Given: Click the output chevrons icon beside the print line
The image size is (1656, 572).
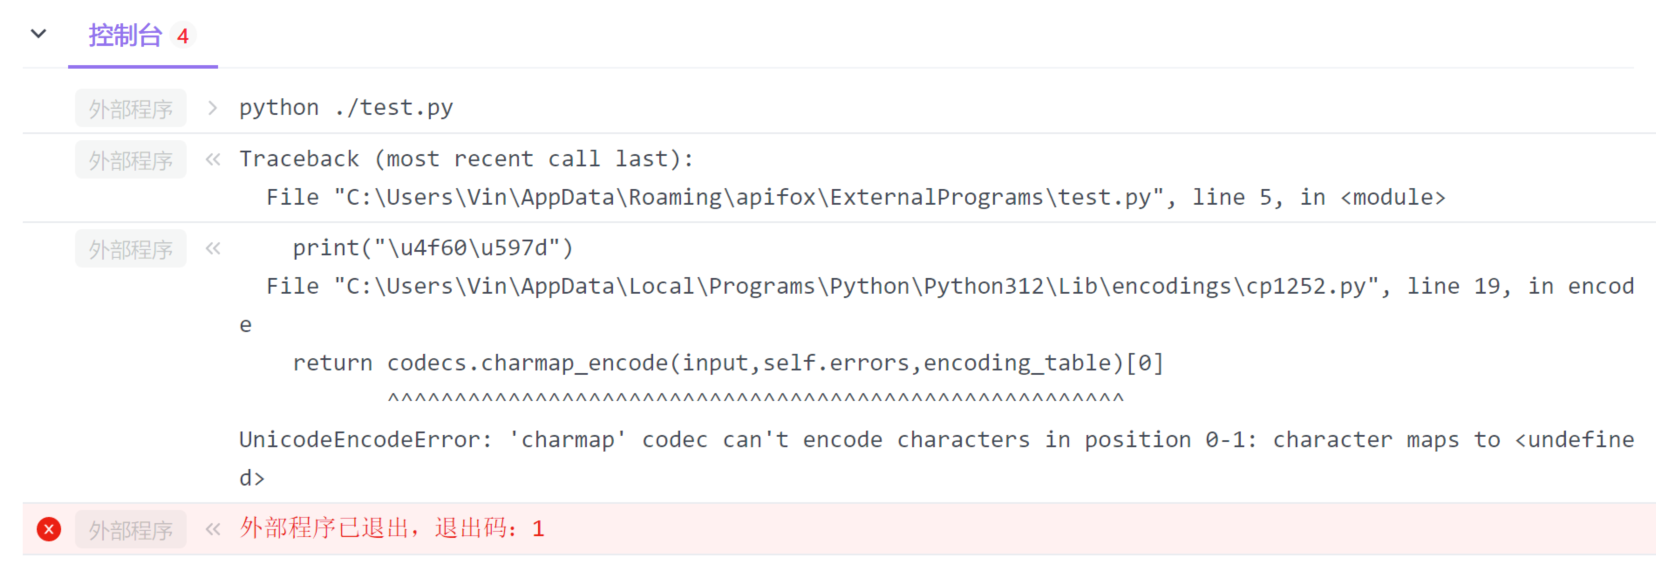Looking at the screenshot, I should pyautogui.click(x=212, y=249).
